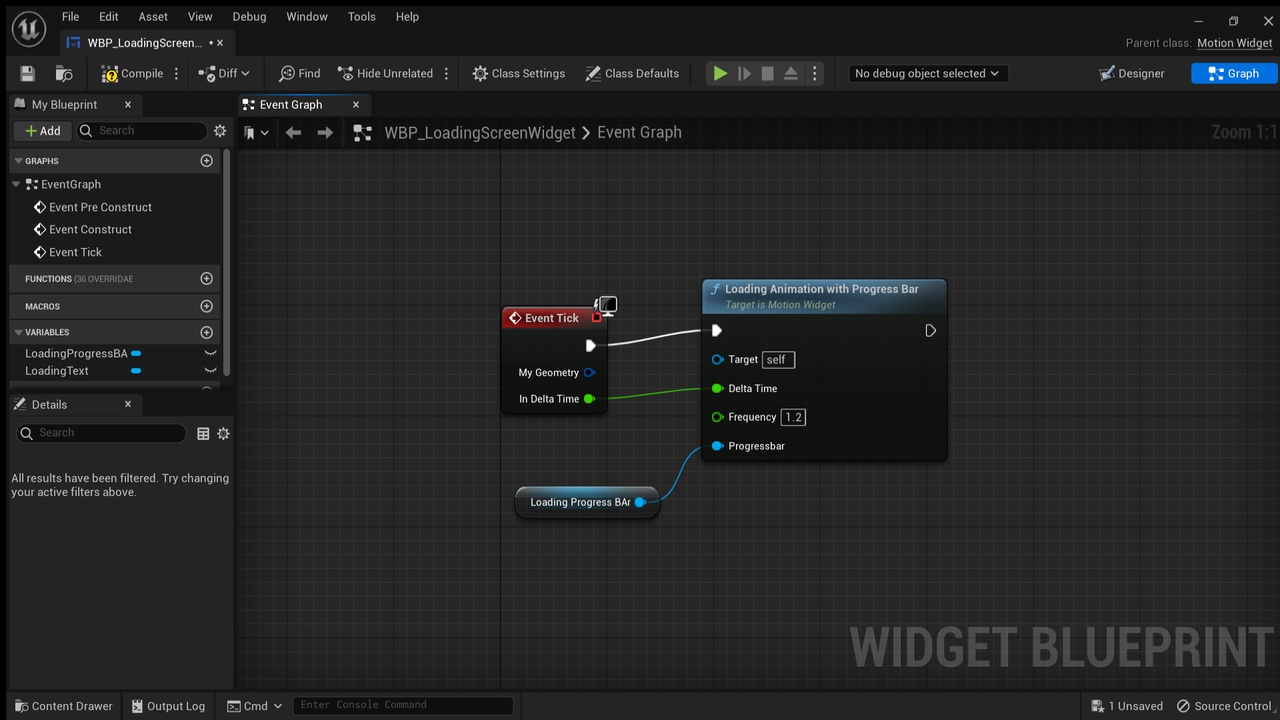The height and width of the screenshot is (720, 1280).
Task: Collapse the VARIABLES section
Action: [x=18, y=332]
